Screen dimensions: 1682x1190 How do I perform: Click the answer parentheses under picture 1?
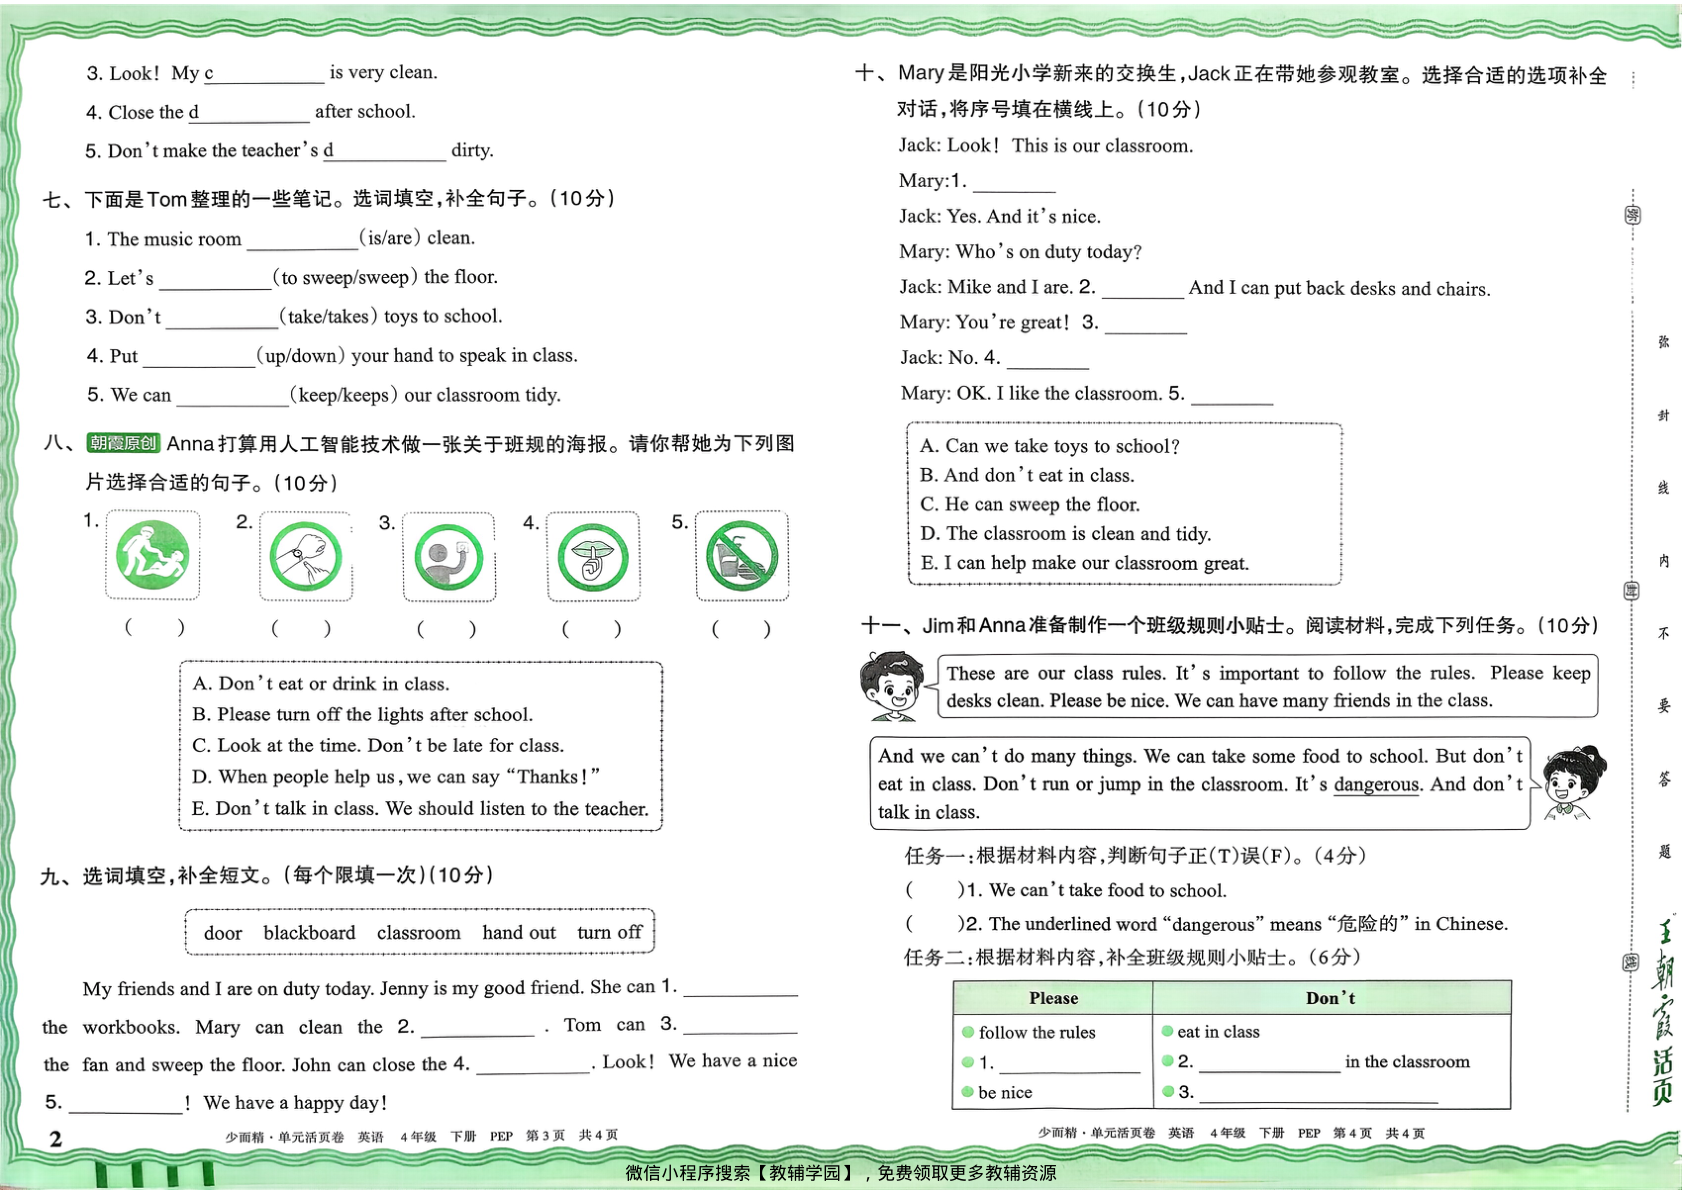(x=154, y=628)
